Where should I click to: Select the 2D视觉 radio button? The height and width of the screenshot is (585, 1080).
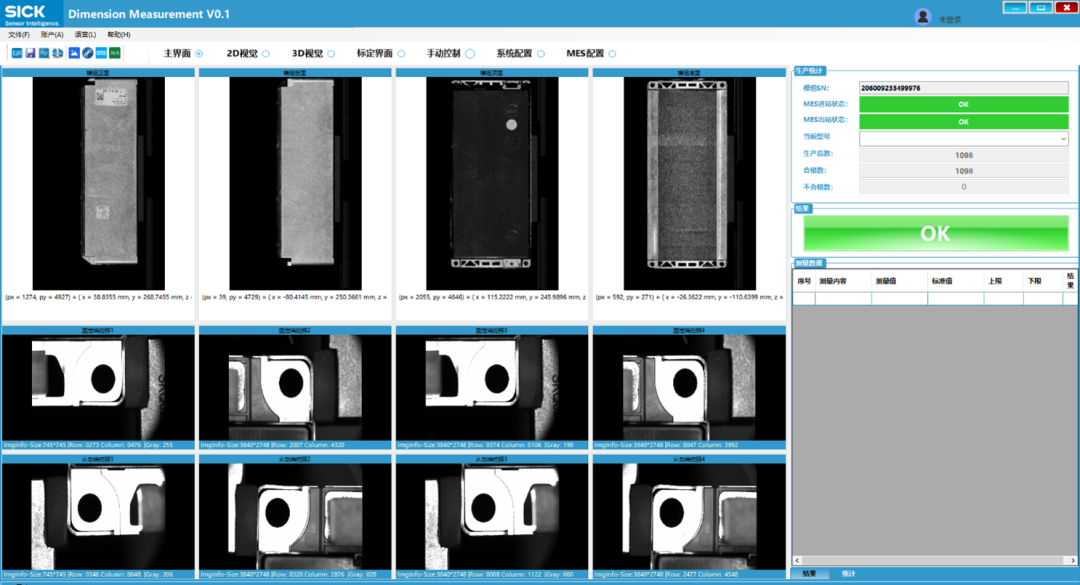click(266, 54)
